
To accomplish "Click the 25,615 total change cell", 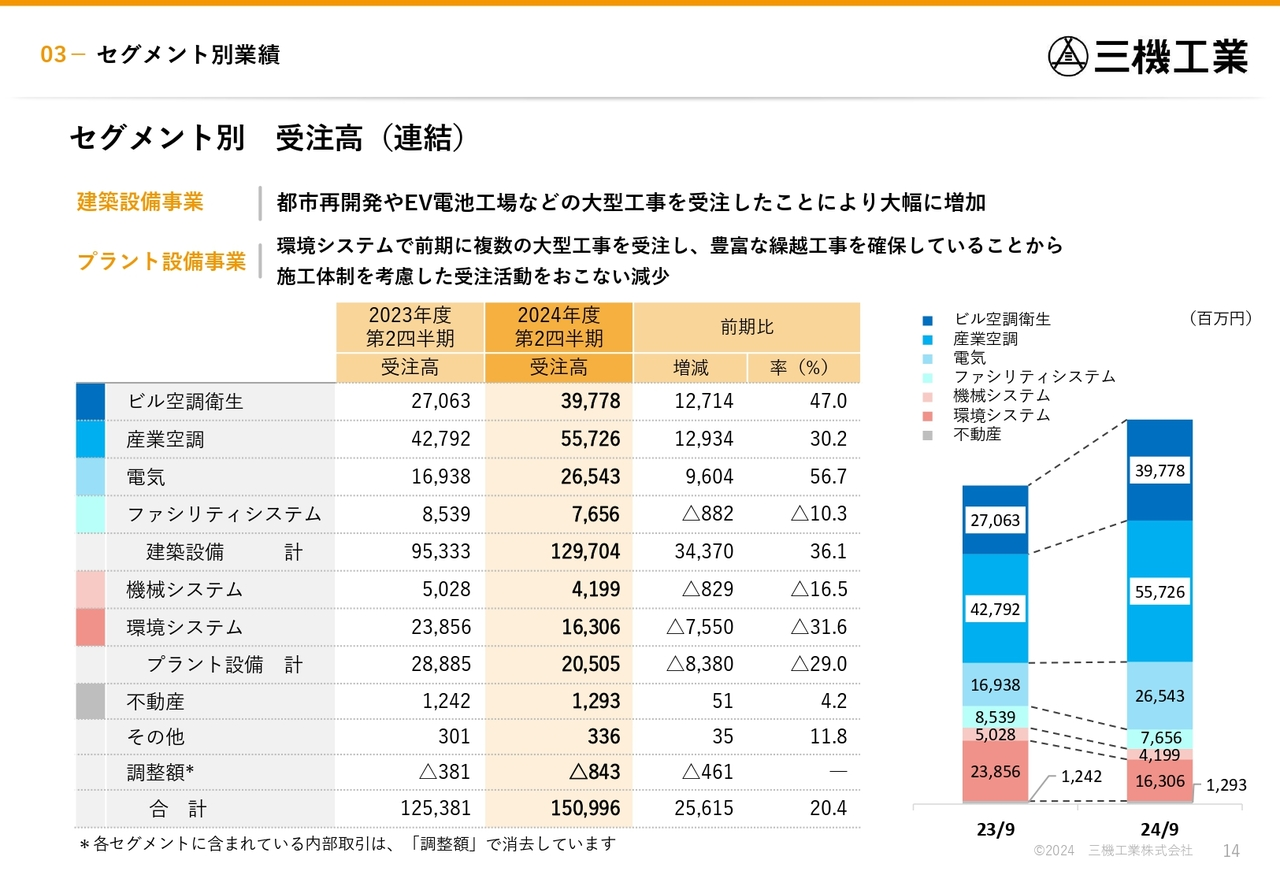I will pyautogui.click(x=703, y=809).
